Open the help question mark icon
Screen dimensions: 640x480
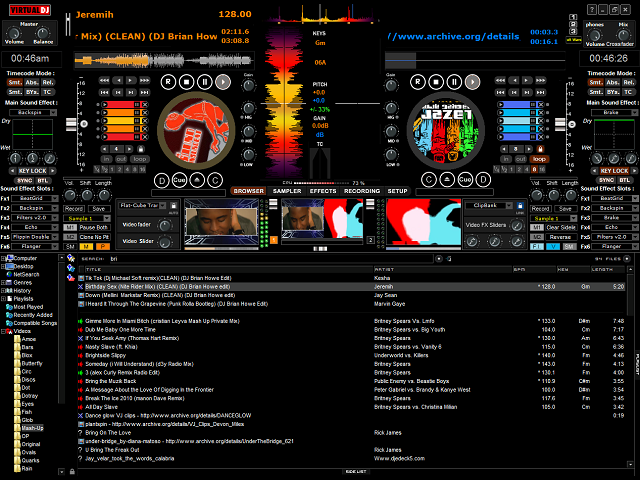591,10
